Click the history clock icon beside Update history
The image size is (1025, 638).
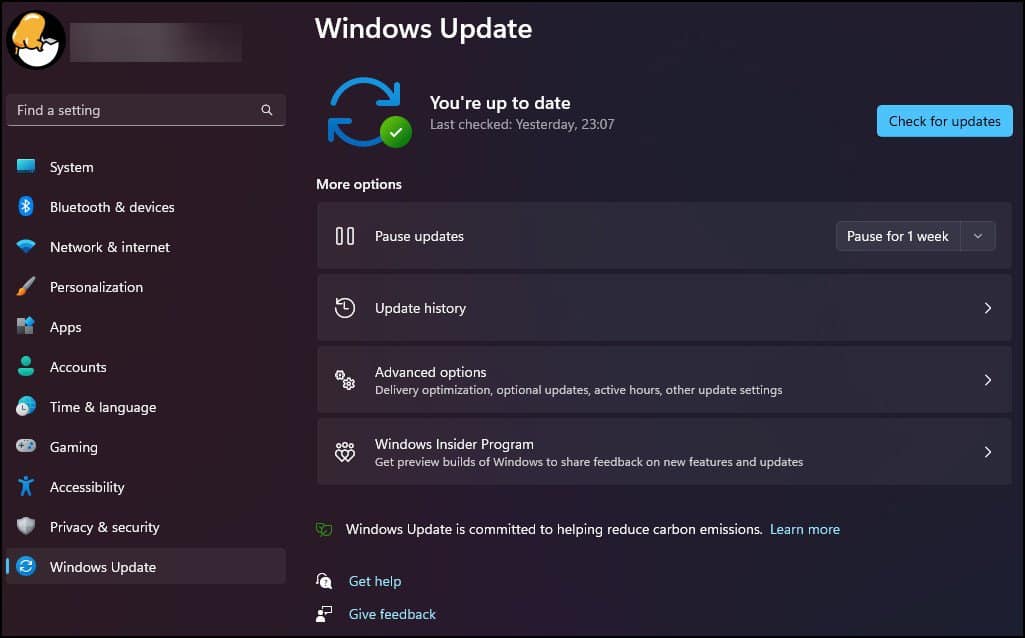[344, 308]
